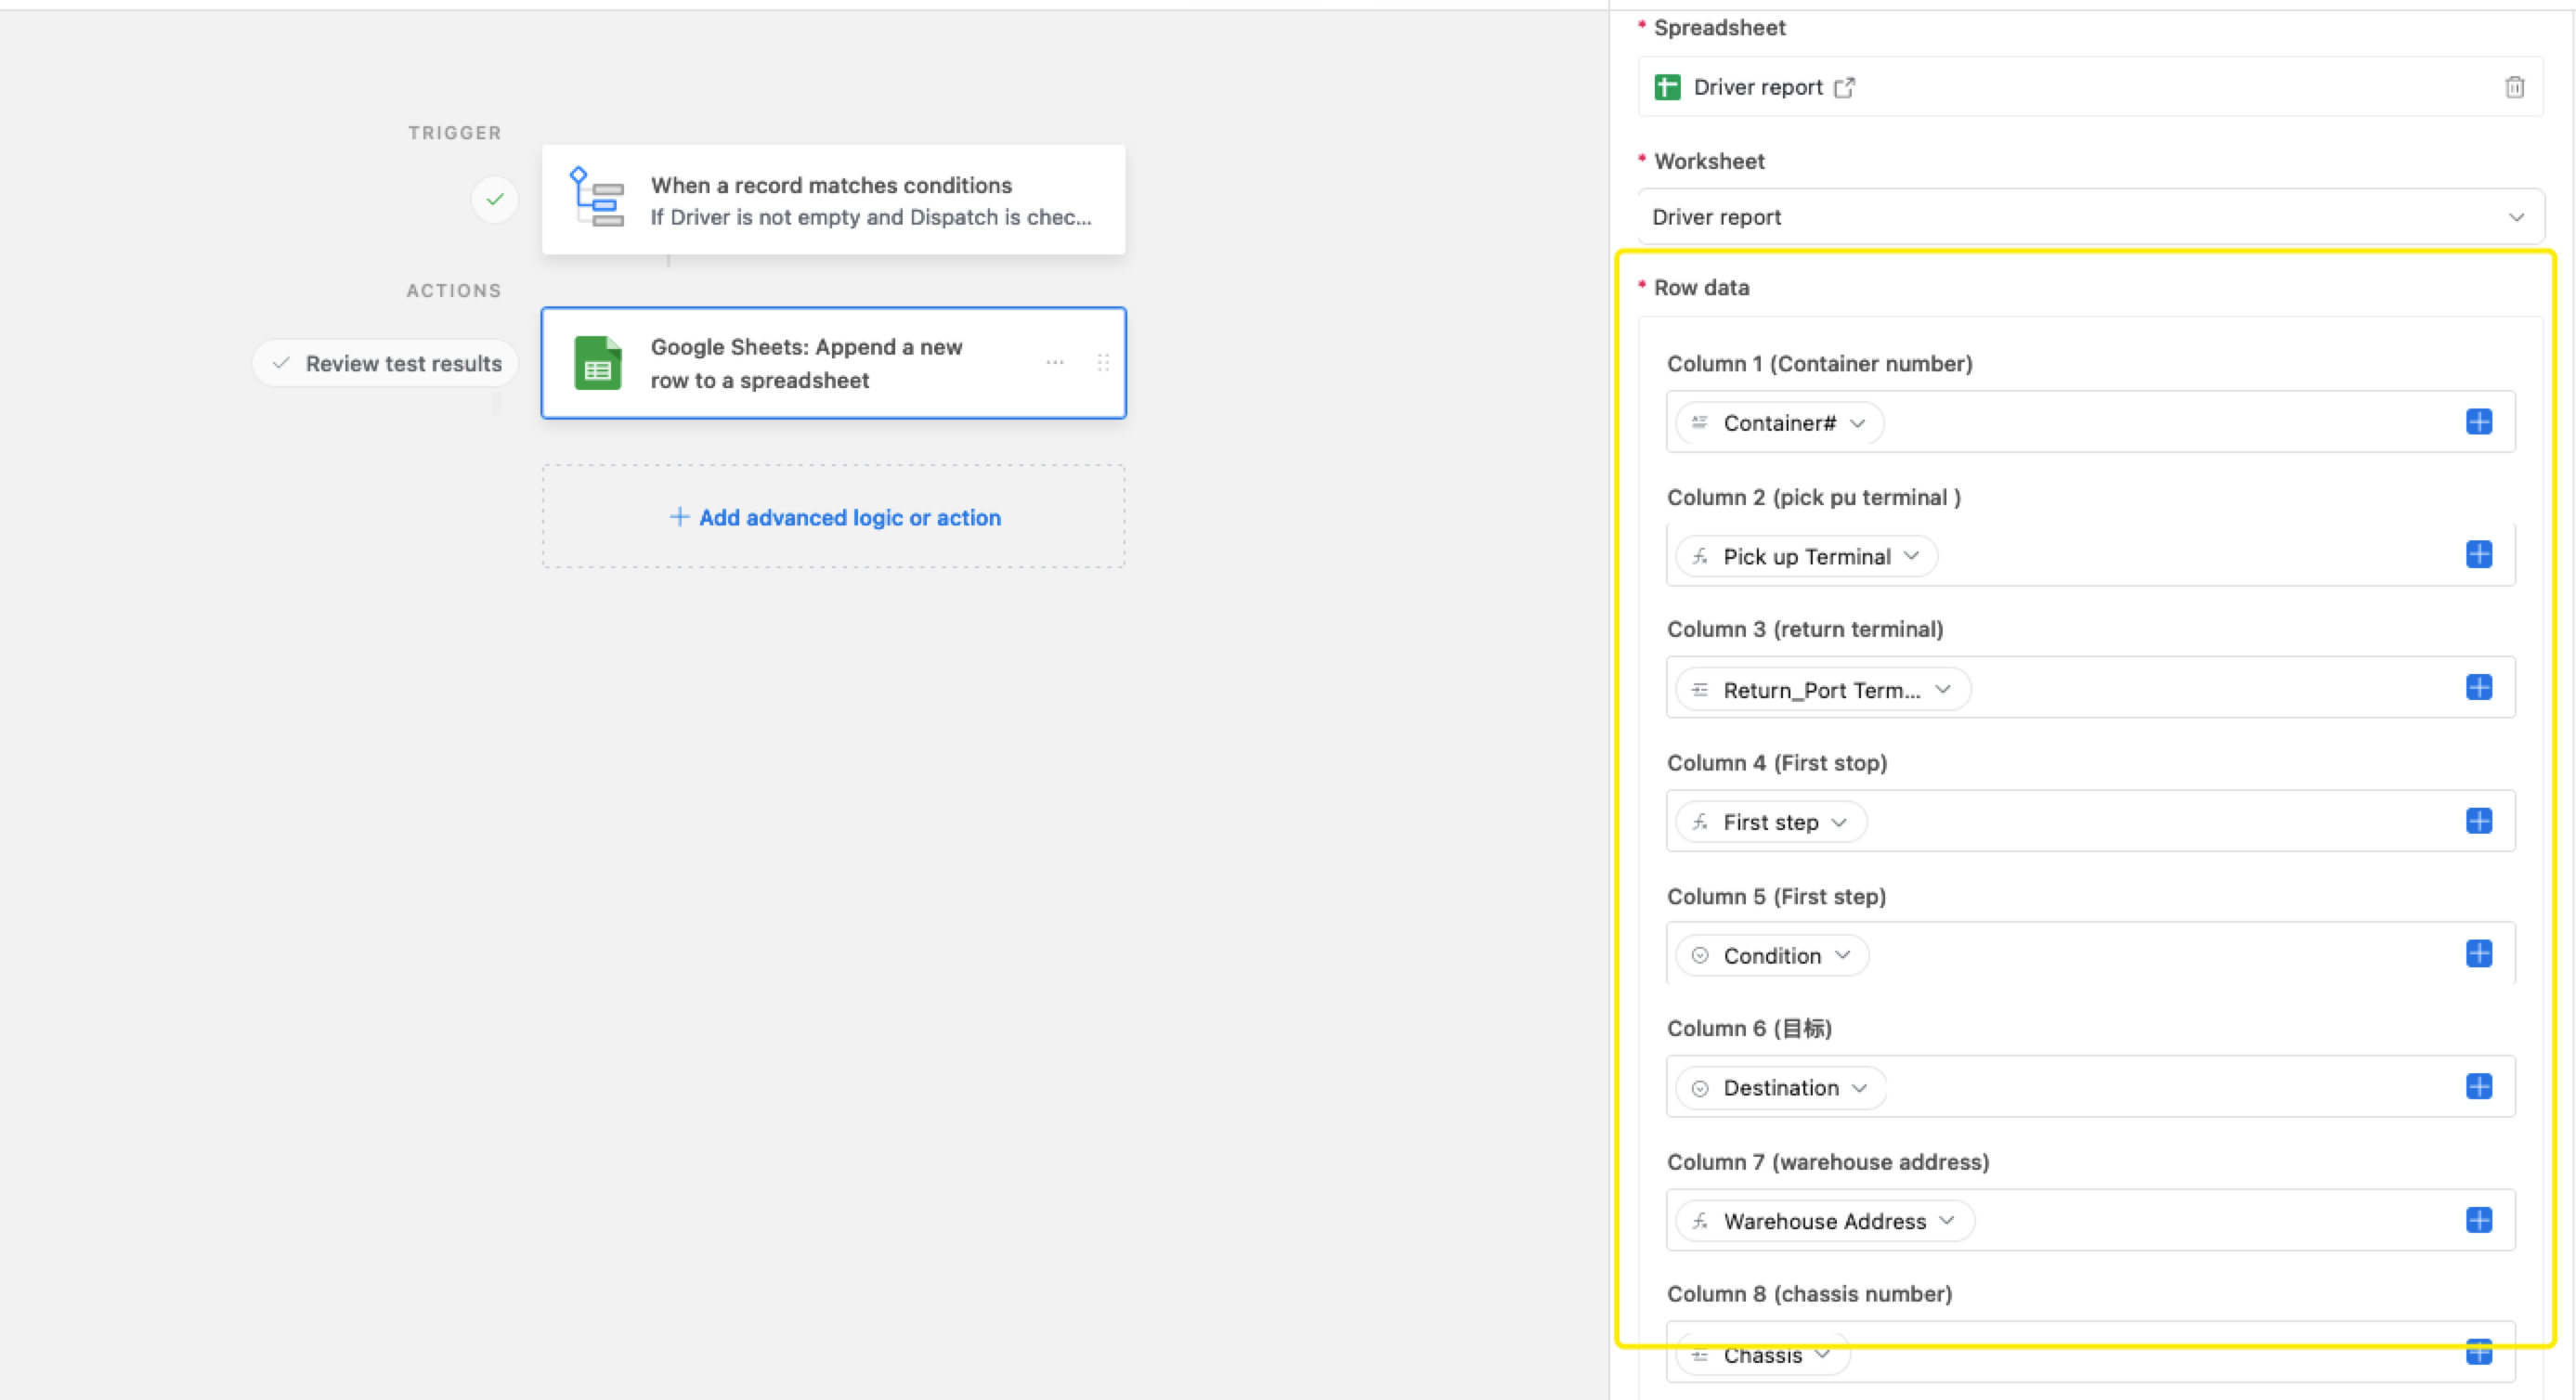The width and height of the screenshot is (2576, 1400).
Task: Click Review test results button
Action: point(385,363)
